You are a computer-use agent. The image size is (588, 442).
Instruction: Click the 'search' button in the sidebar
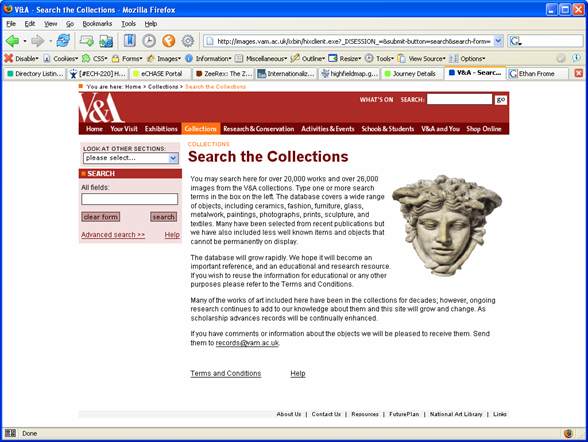[164, 217]
